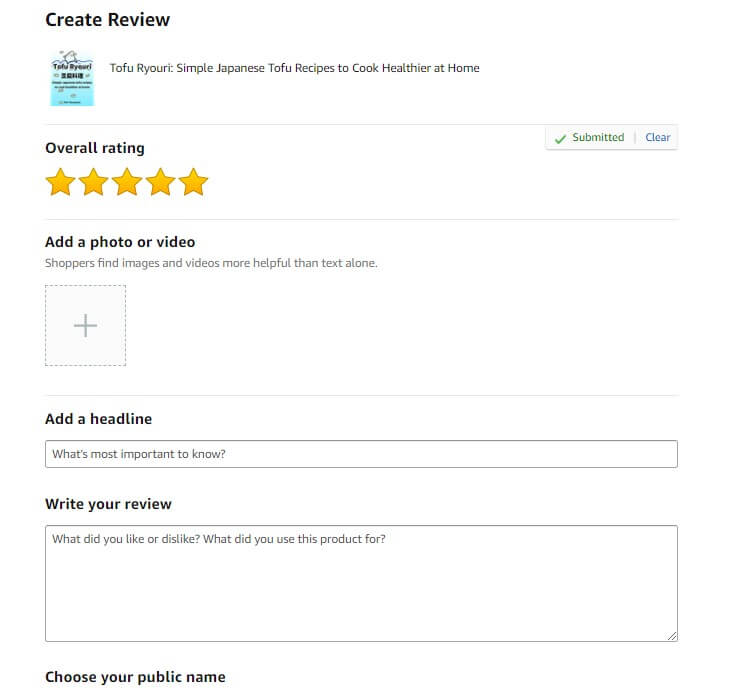The height and width of the screenshot is (691, 748).
Task: Set rating to one star
Action: coord(61,182)
